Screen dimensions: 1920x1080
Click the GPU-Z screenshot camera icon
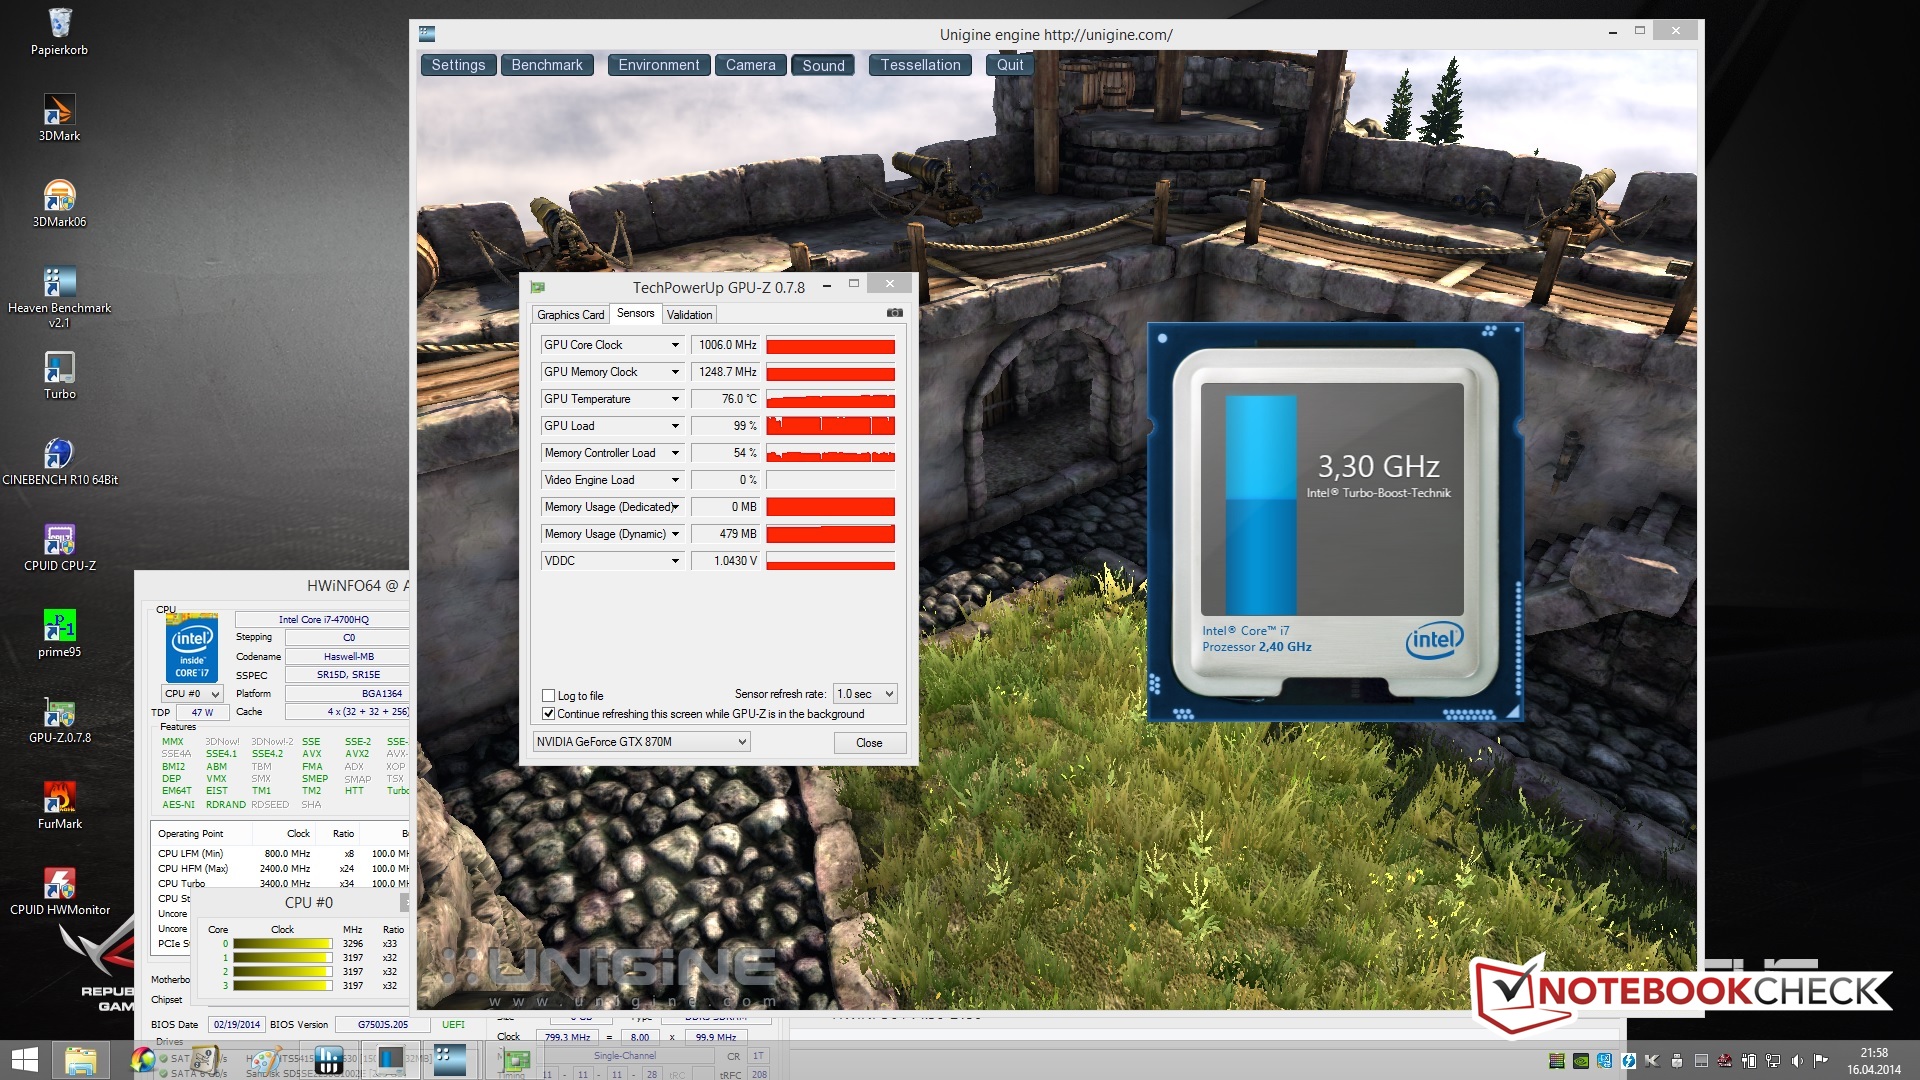click(x=894, y=313)
